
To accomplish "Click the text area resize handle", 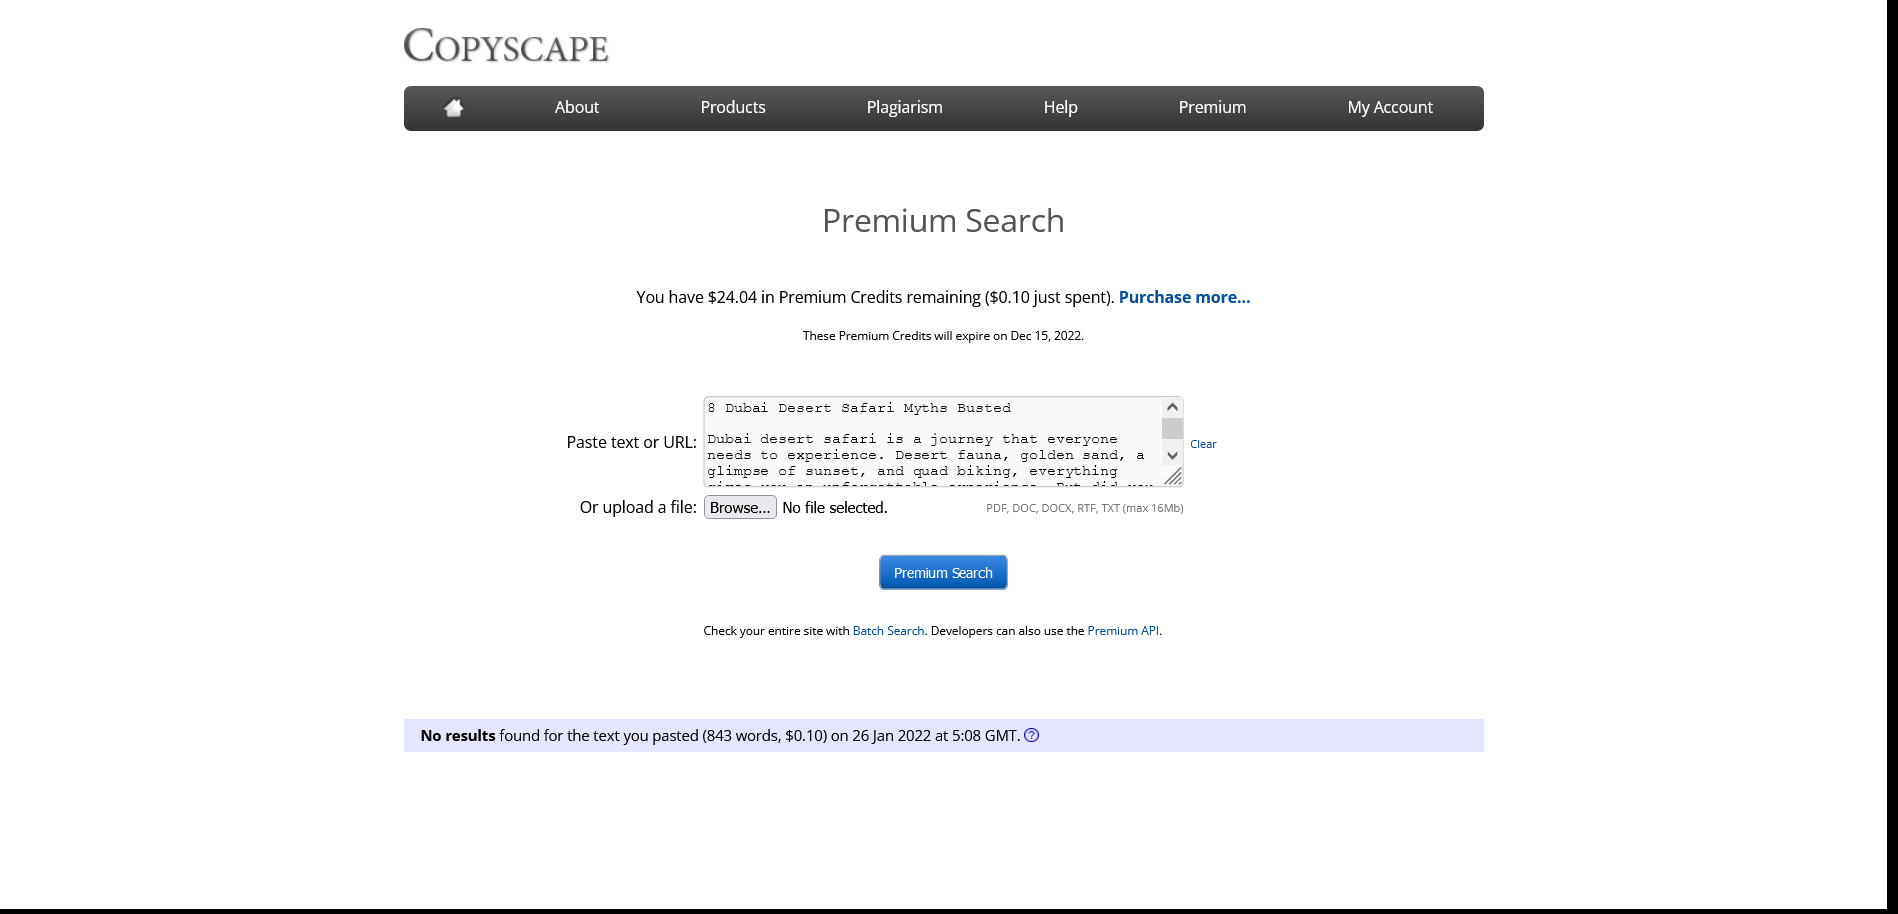I will [x=1173, y=477].
